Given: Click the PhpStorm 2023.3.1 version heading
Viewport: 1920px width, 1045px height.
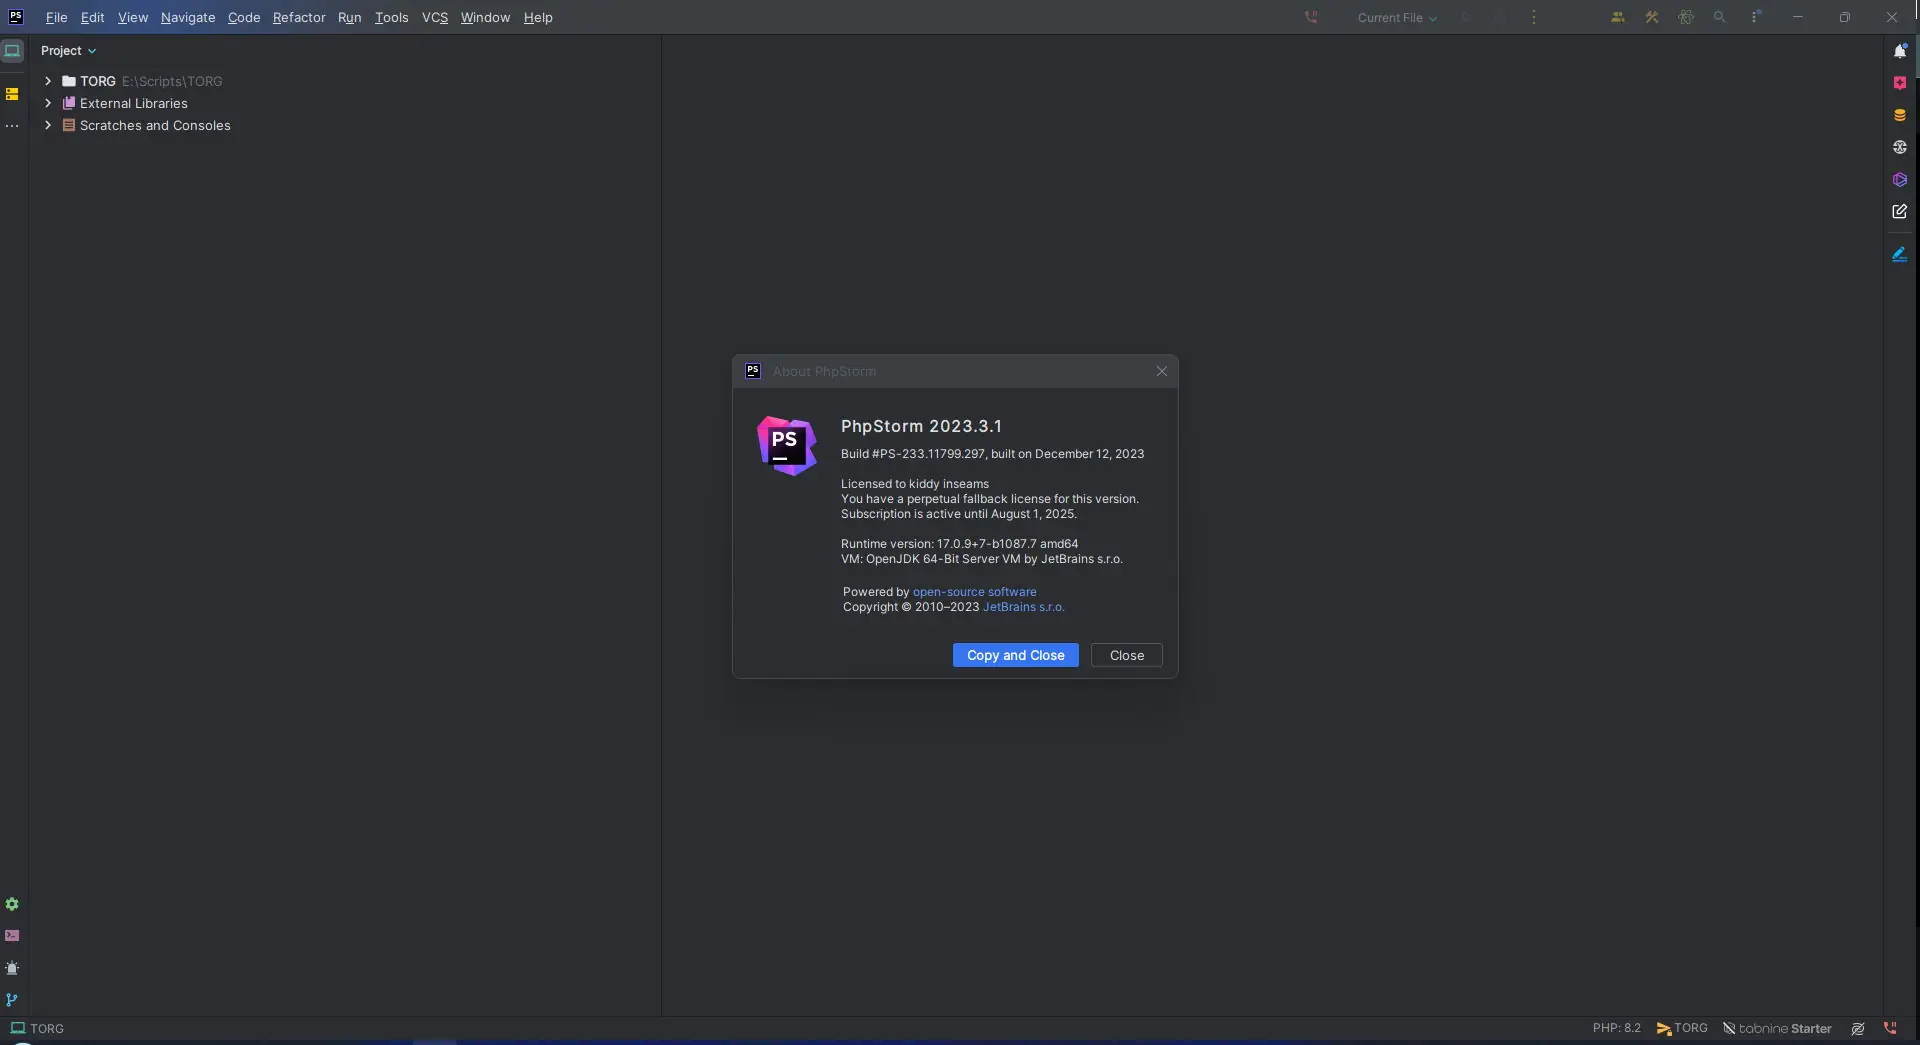Looking at the screenshot, I should pos(921,426).
